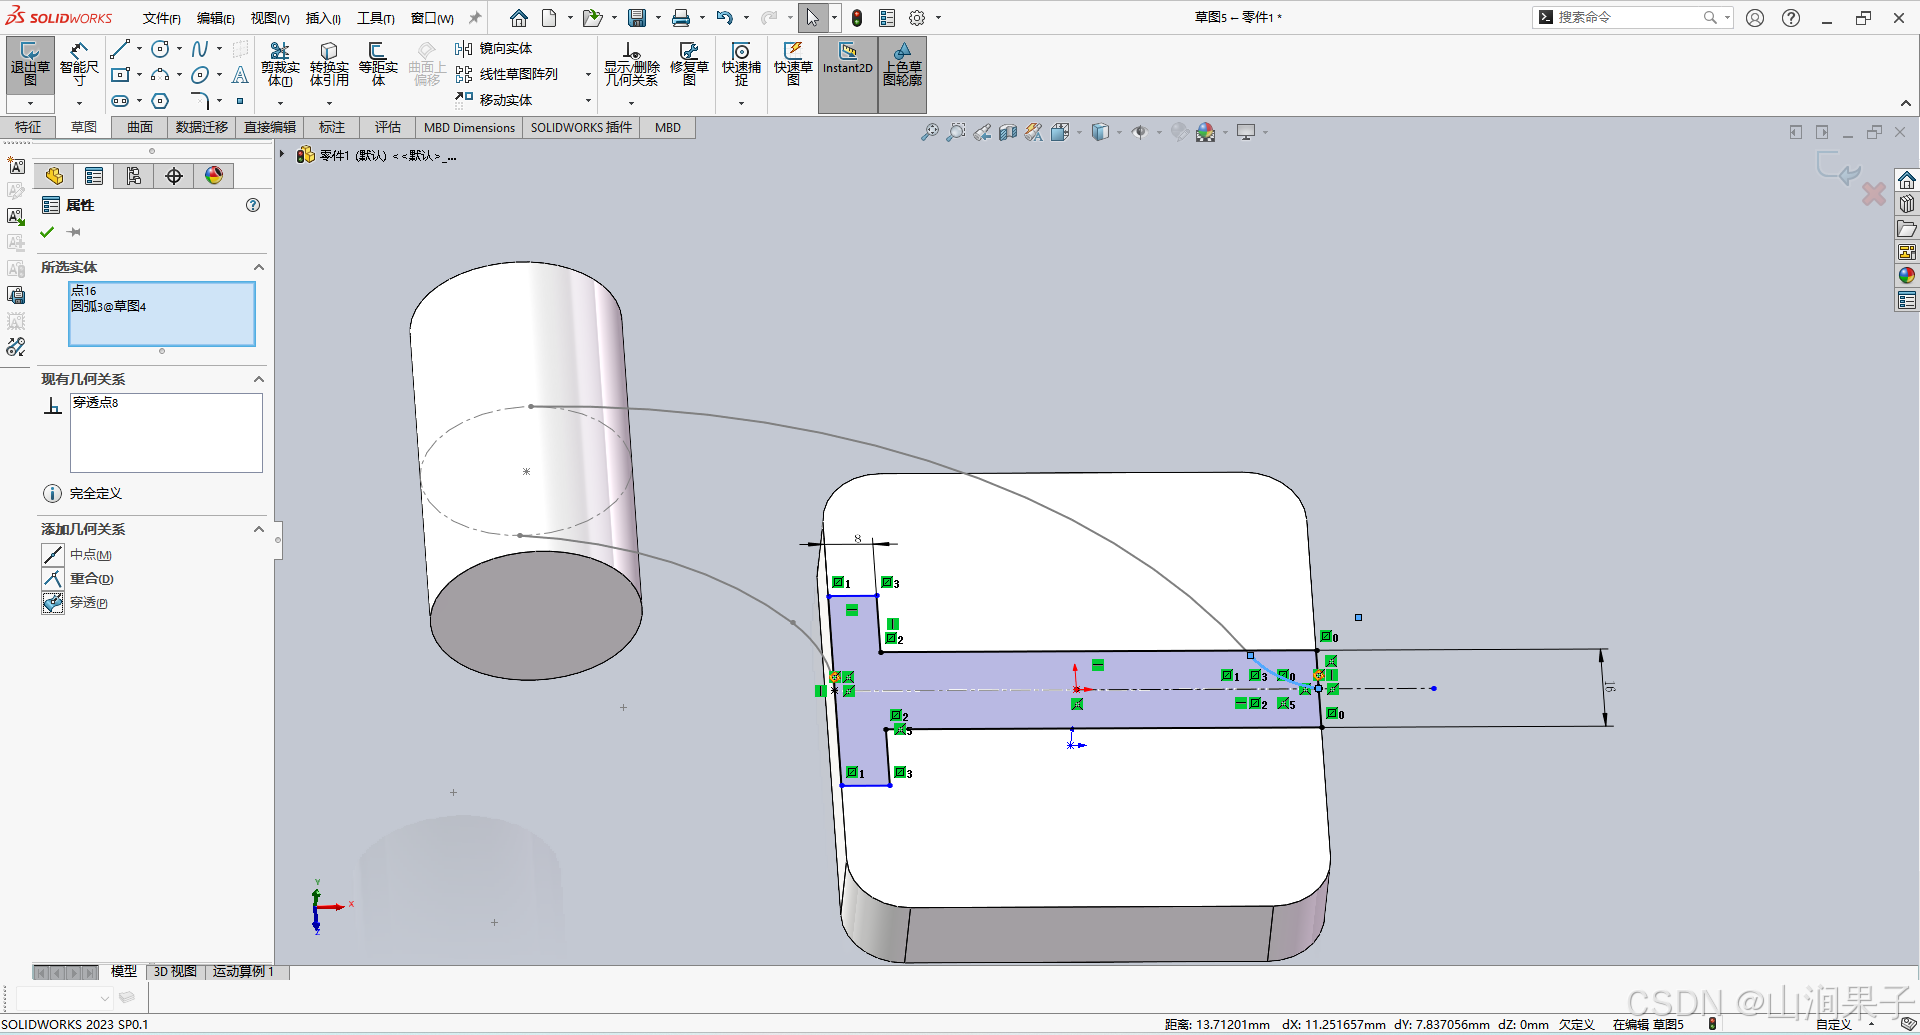
Task: Click the green checkmark to confirm properties
Action: click(46, 231)
